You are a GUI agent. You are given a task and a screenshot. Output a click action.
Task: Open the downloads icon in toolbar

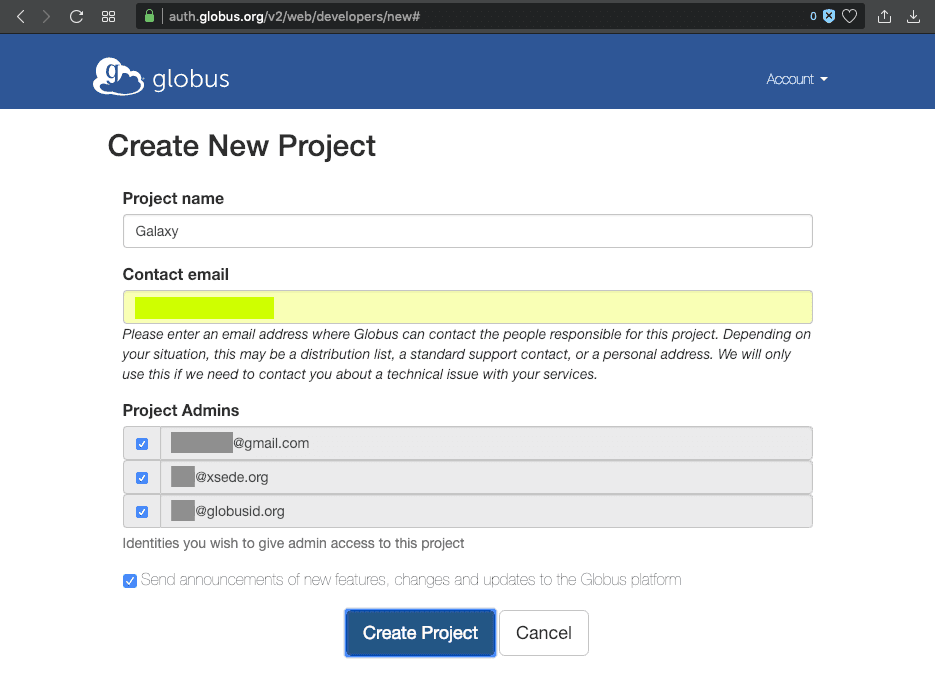click(913, 16)
